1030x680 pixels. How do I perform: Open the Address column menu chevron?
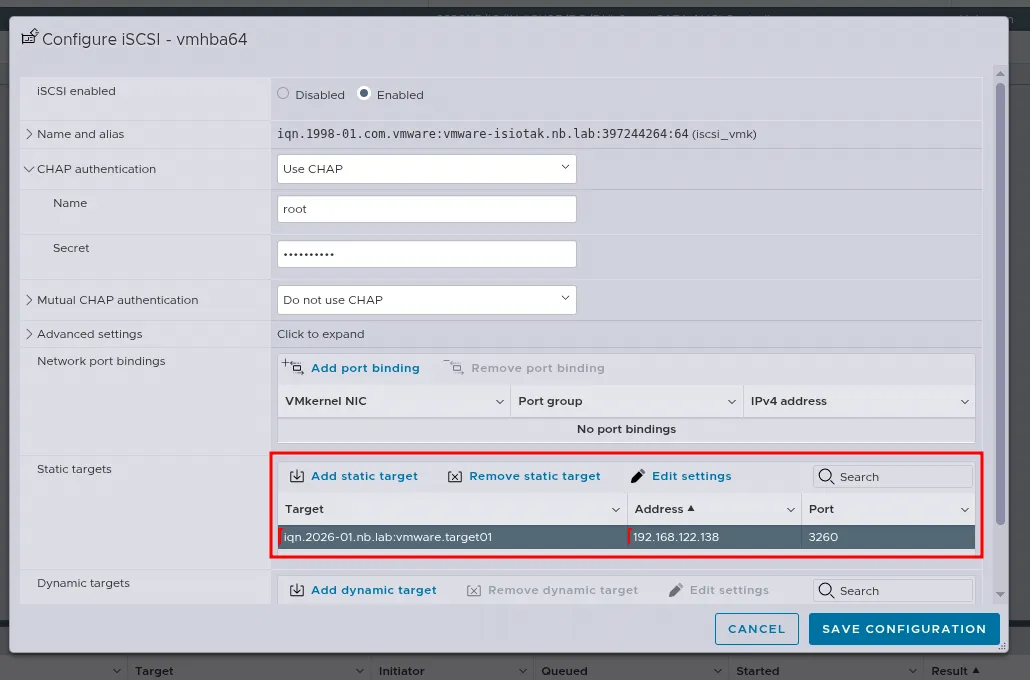point(791,509)
